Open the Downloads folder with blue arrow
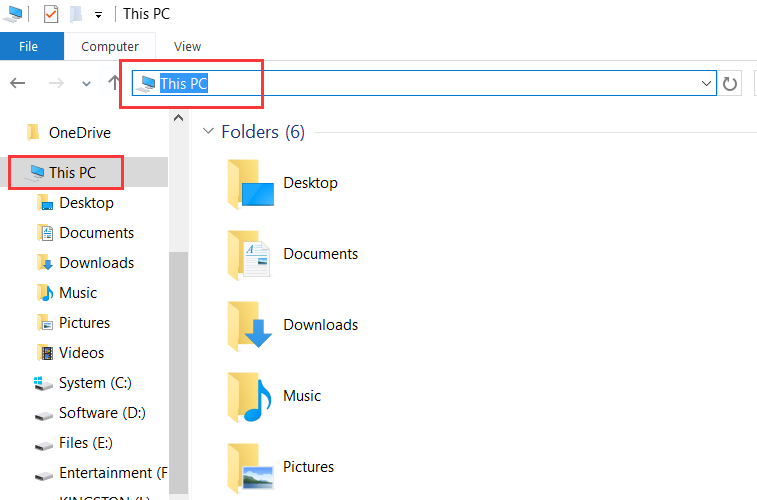This screenshot has width=757, height=500. [x=250, y=326]
